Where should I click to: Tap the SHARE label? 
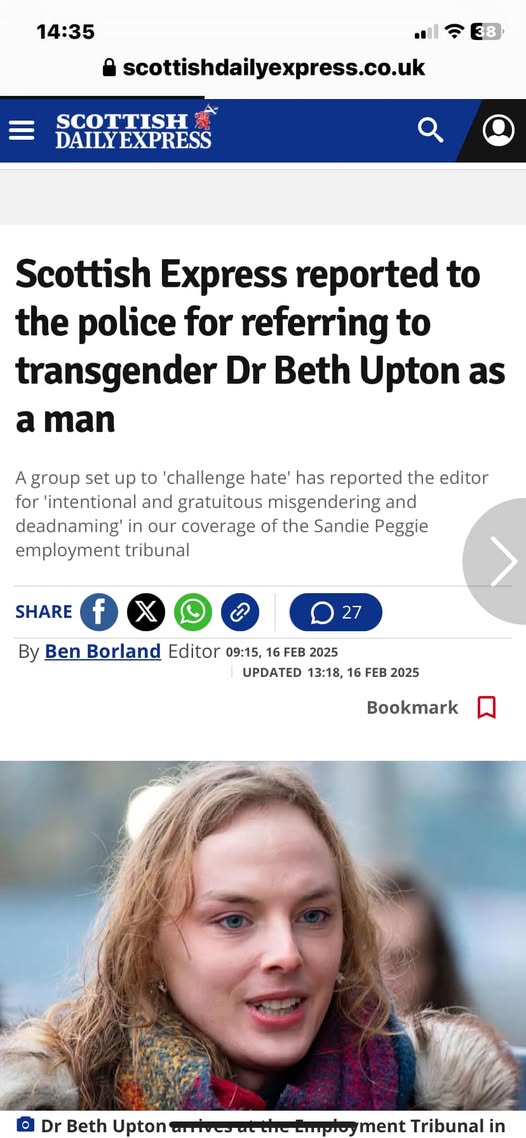(x=44, y=612)
